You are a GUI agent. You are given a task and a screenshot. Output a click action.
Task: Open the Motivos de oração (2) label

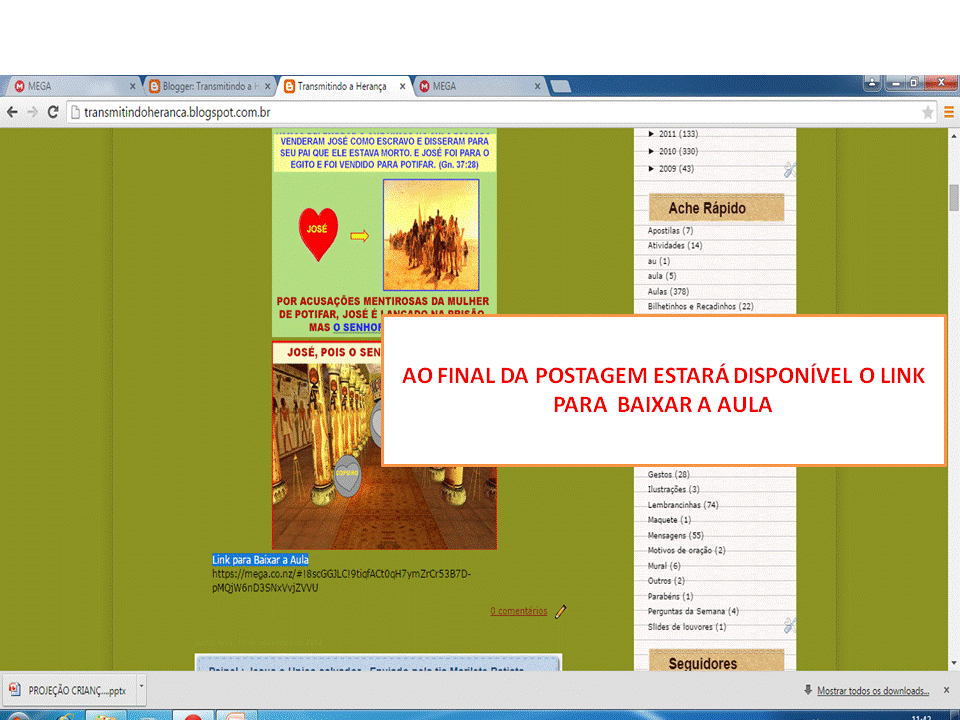(686, 550)
